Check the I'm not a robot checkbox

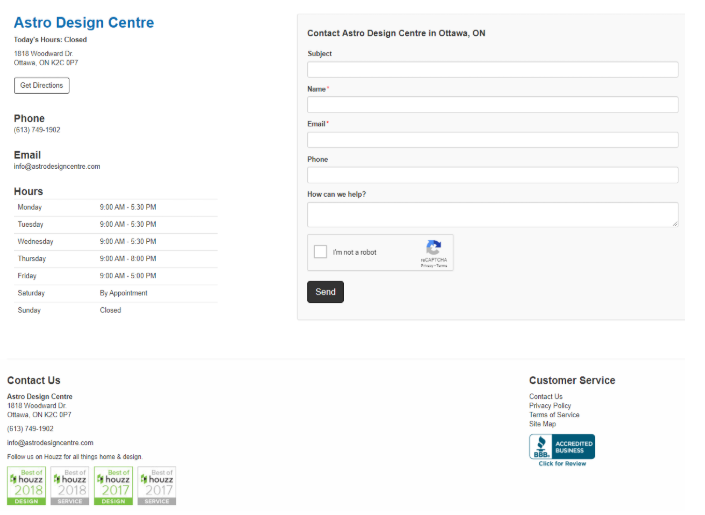point(320,251)
